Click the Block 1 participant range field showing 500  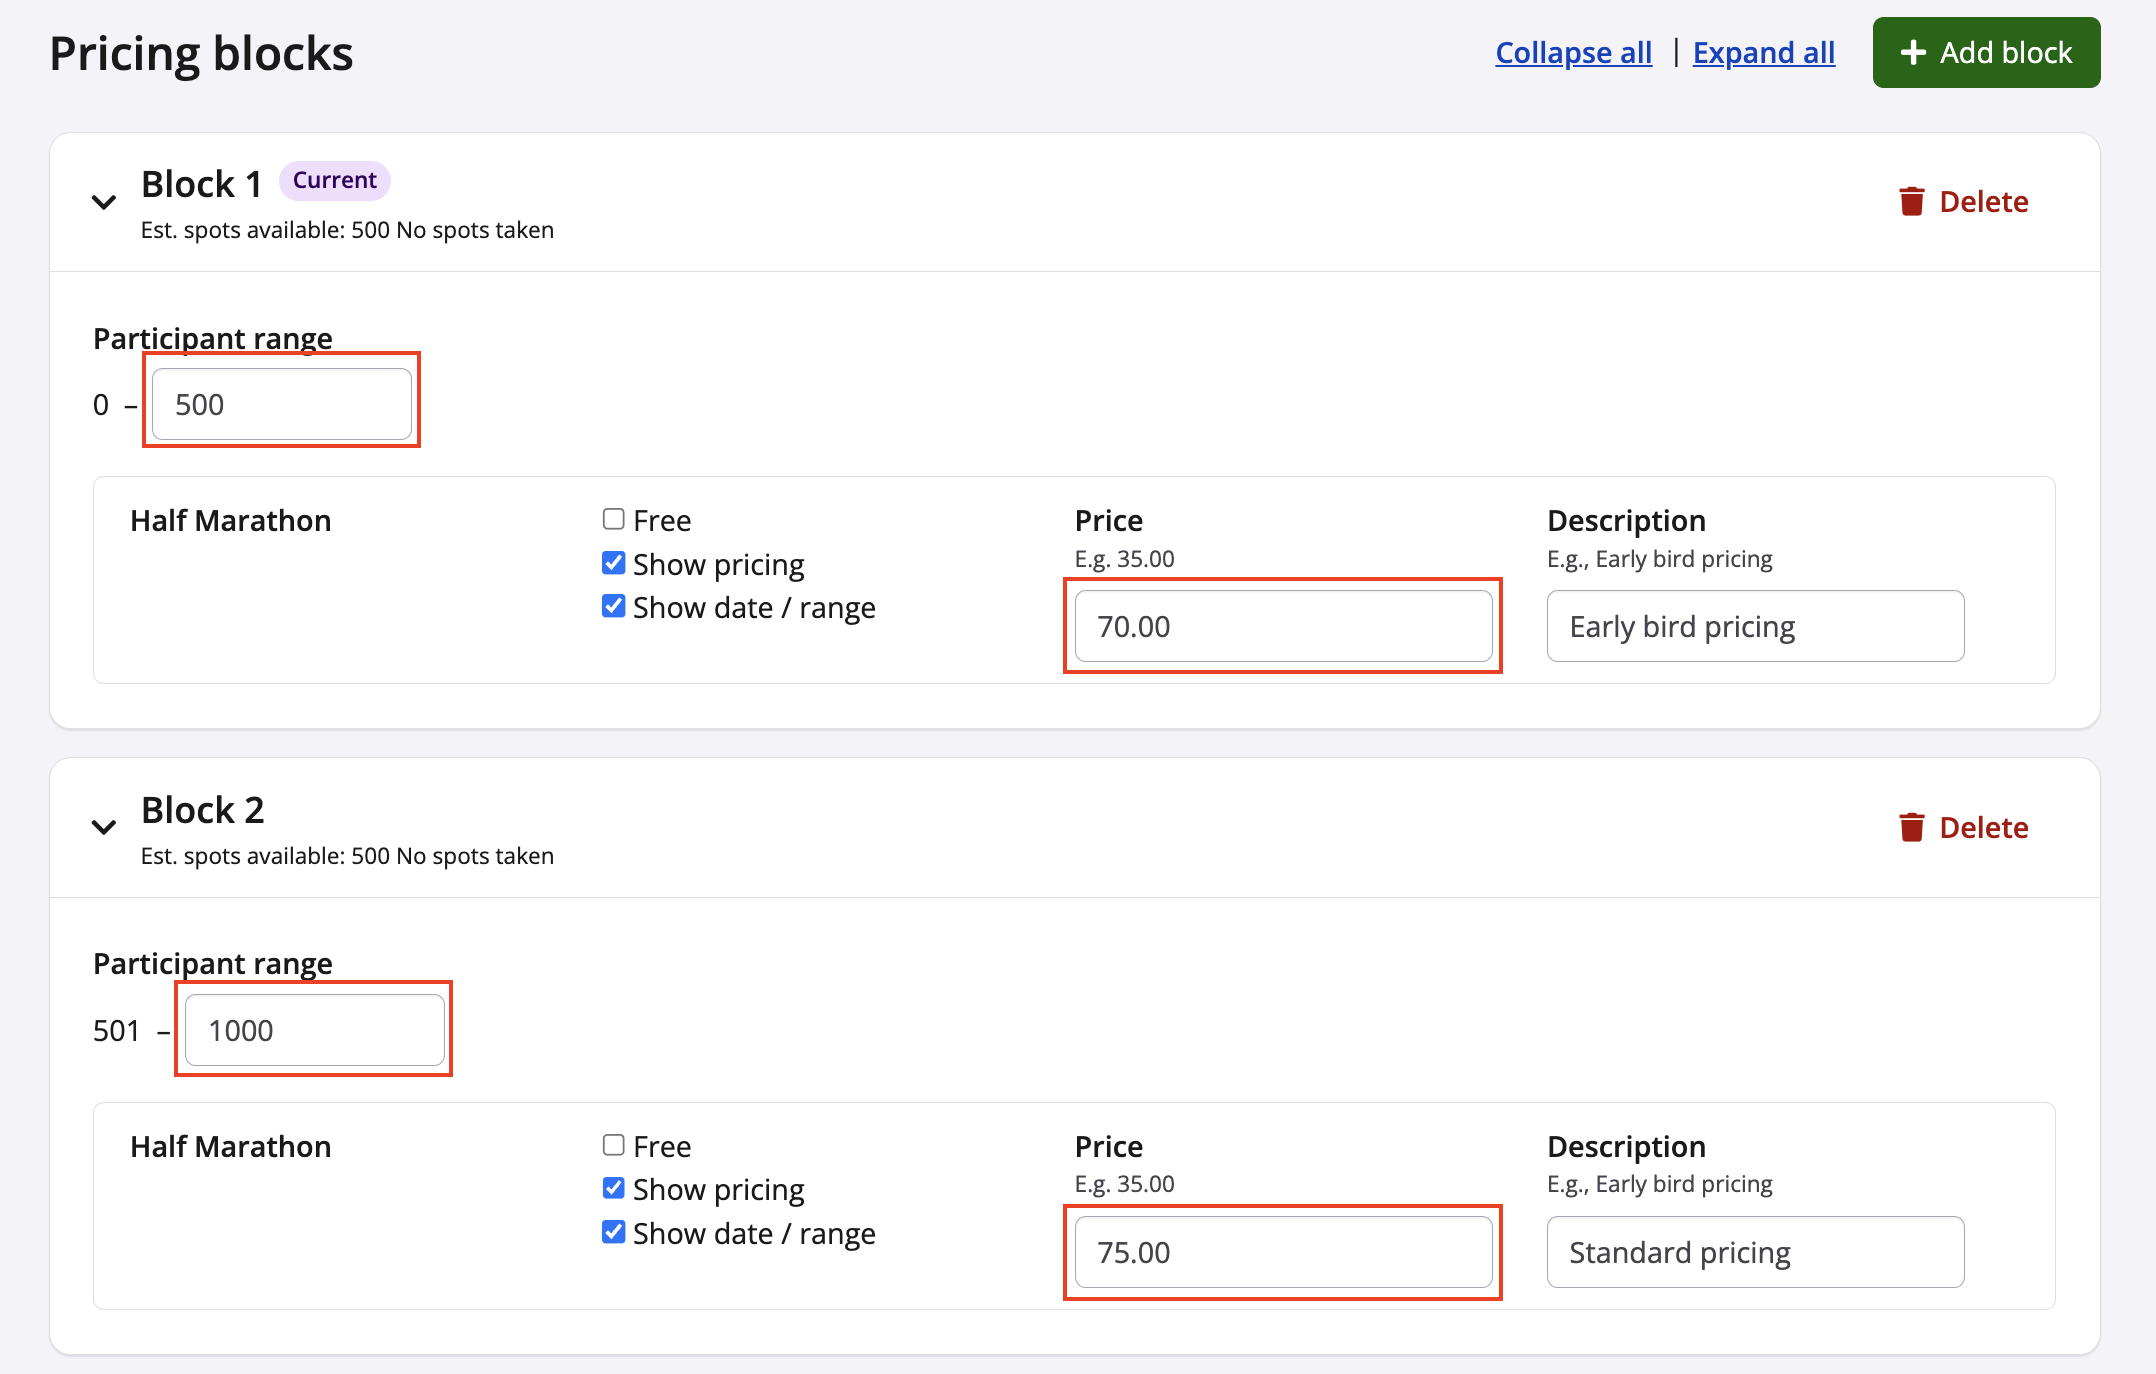[282, 404]
